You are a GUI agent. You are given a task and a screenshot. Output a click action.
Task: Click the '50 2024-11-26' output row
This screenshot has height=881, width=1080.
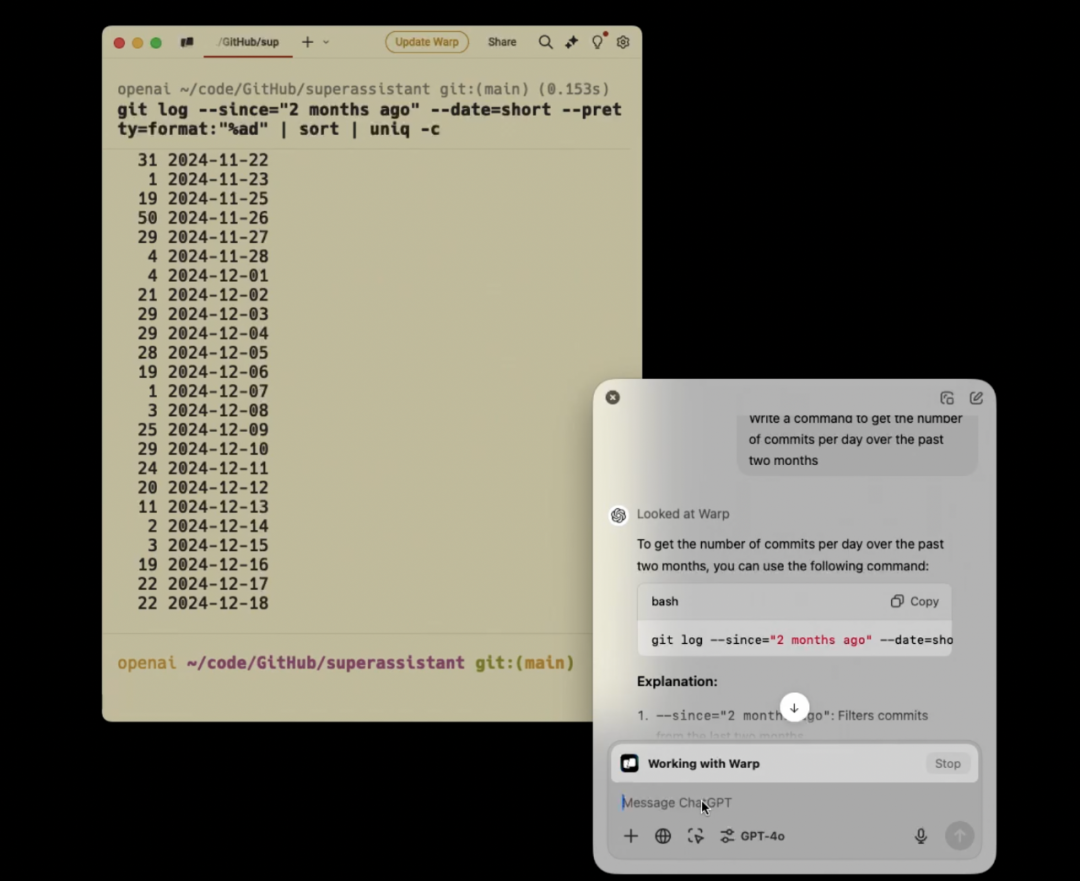coord(202,218)
